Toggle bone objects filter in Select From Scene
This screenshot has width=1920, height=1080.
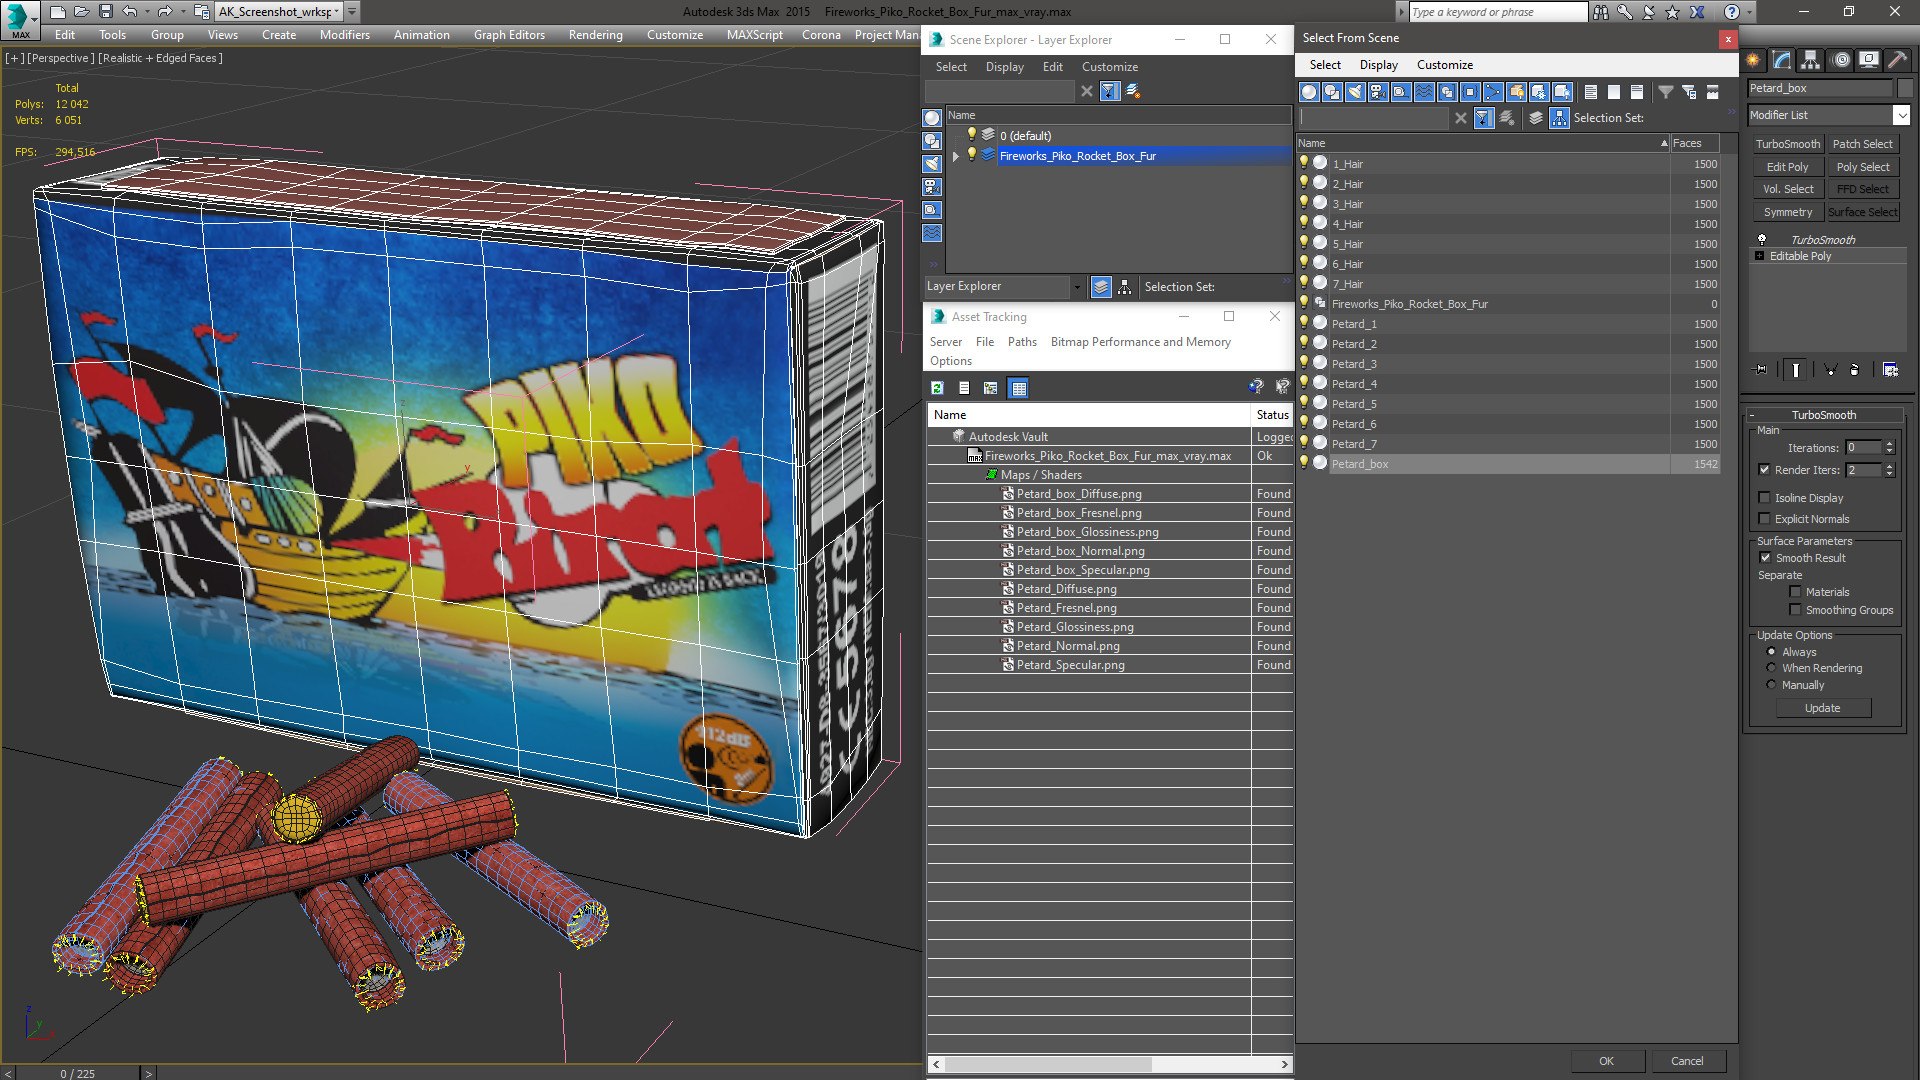coord(1493,92)
